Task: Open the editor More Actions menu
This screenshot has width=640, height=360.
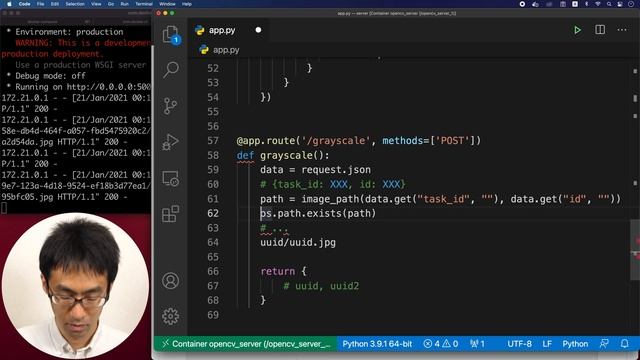Action: tap(622, 30)
